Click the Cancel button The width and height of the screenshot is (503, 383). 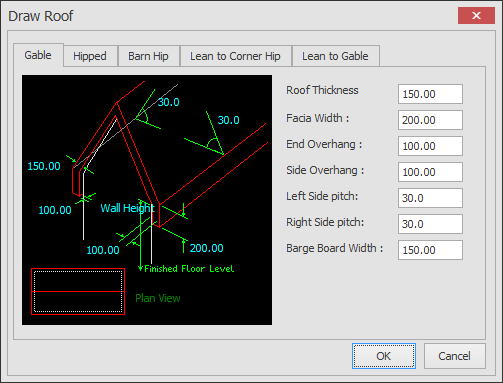(x=455, y=356)
